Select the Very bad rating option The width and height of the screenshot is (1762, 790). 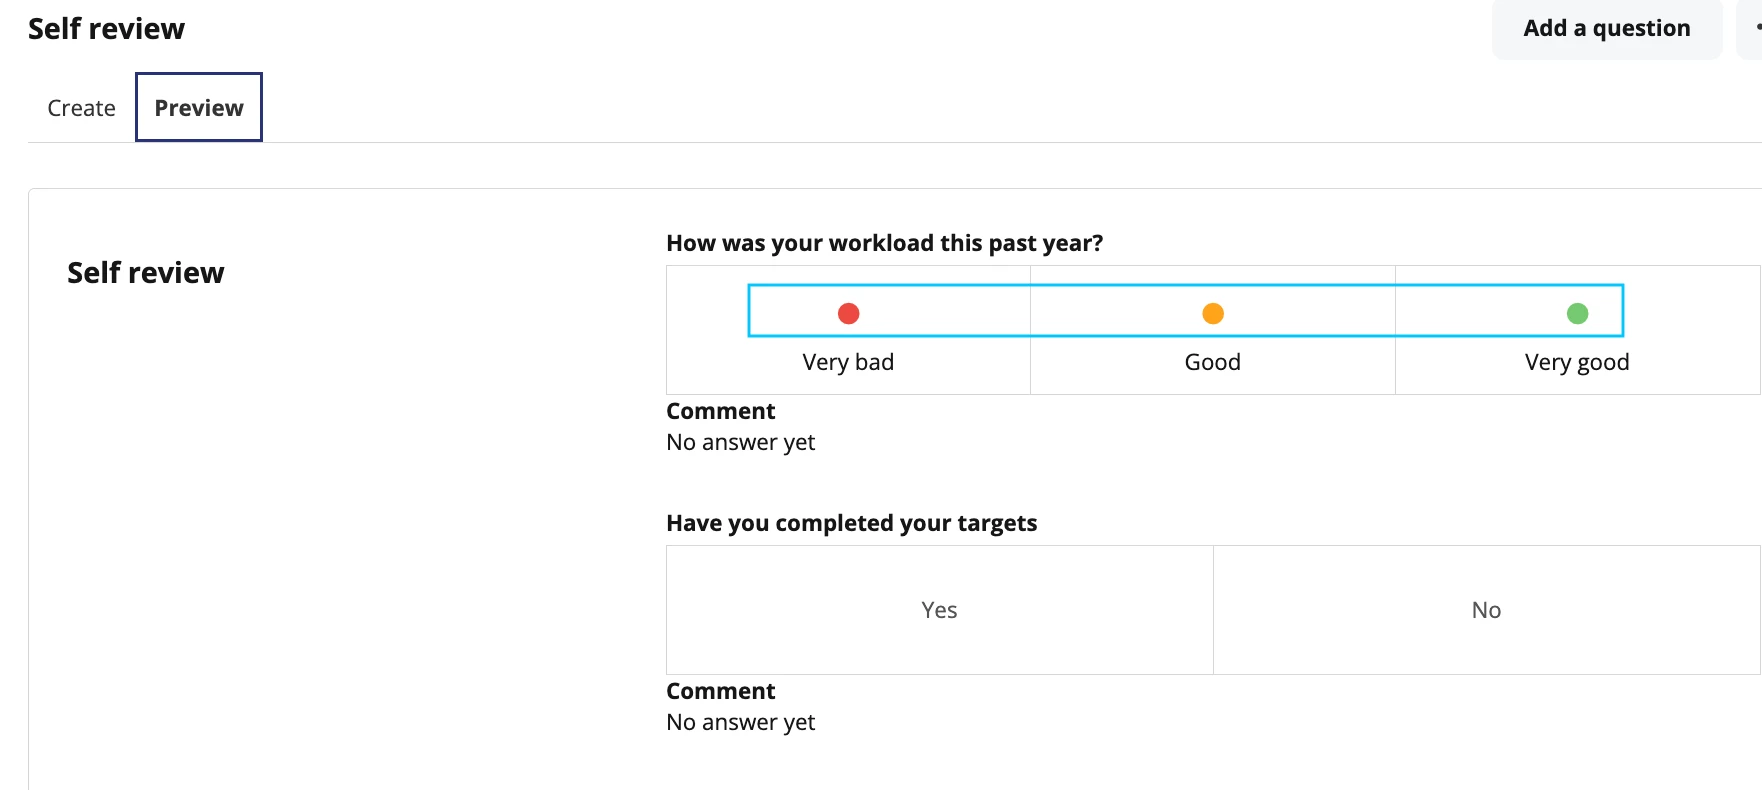pyautogui.click(x=848, y=330)
